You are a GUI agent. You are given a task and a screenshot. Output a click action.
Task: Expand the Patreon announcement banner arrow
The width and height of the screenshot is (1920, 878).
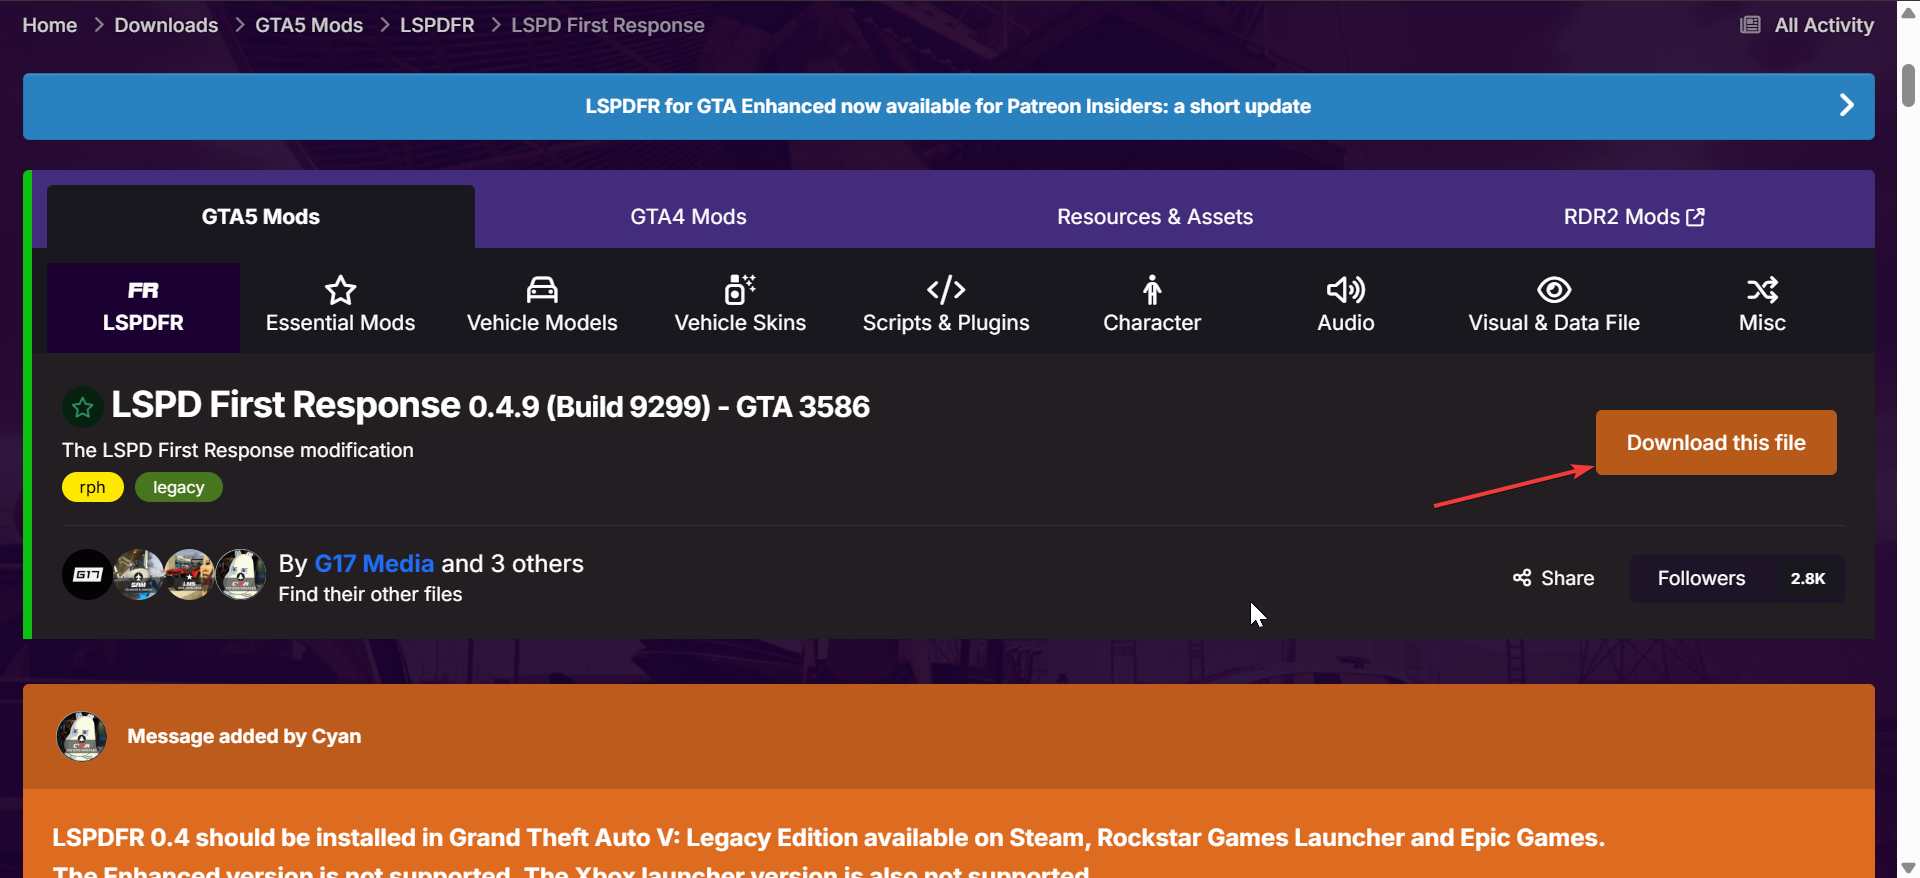pos(1846,106)
